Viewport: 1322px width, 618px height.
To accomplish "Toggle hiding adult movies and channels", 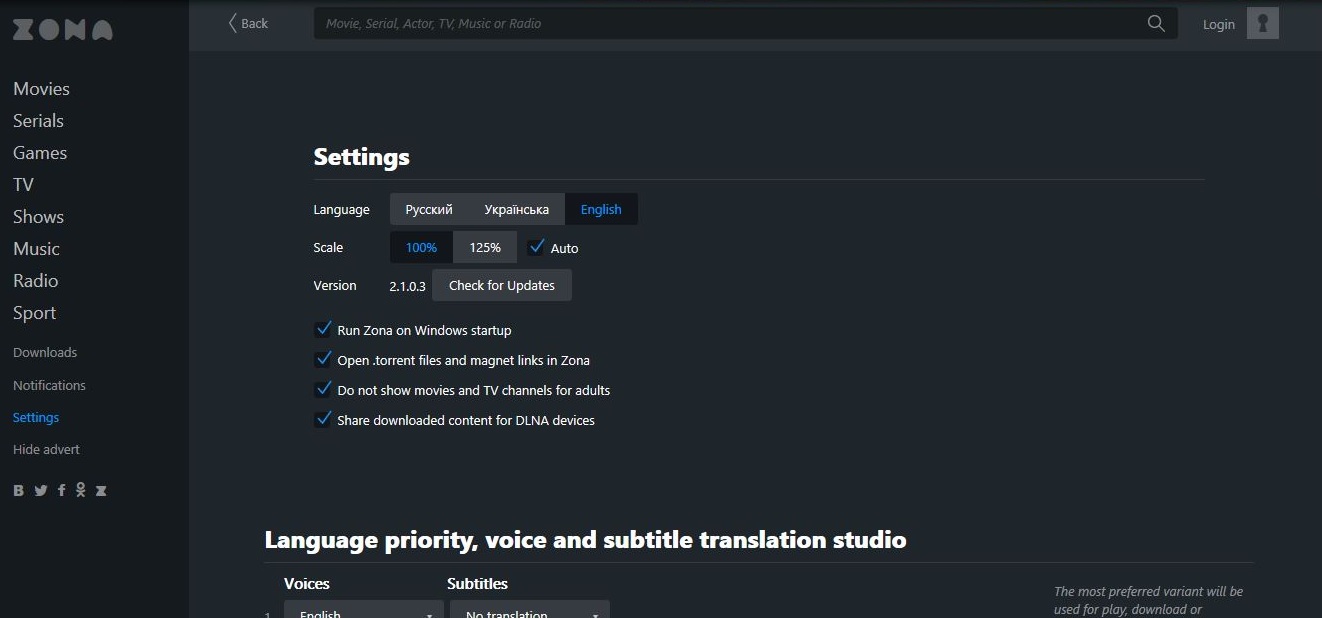I will coord(323,389).
